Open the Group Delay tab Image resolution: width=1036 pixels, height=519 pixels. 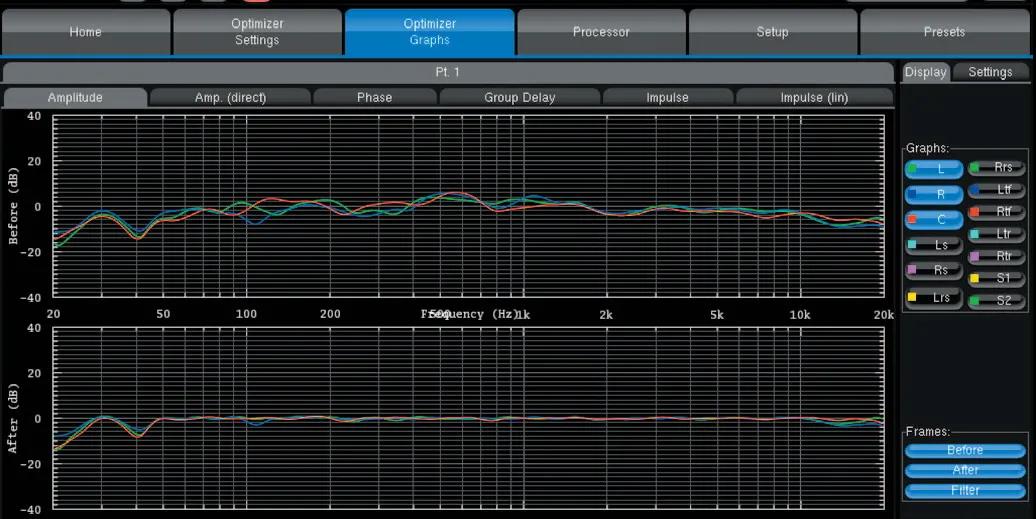click(519, 97)
